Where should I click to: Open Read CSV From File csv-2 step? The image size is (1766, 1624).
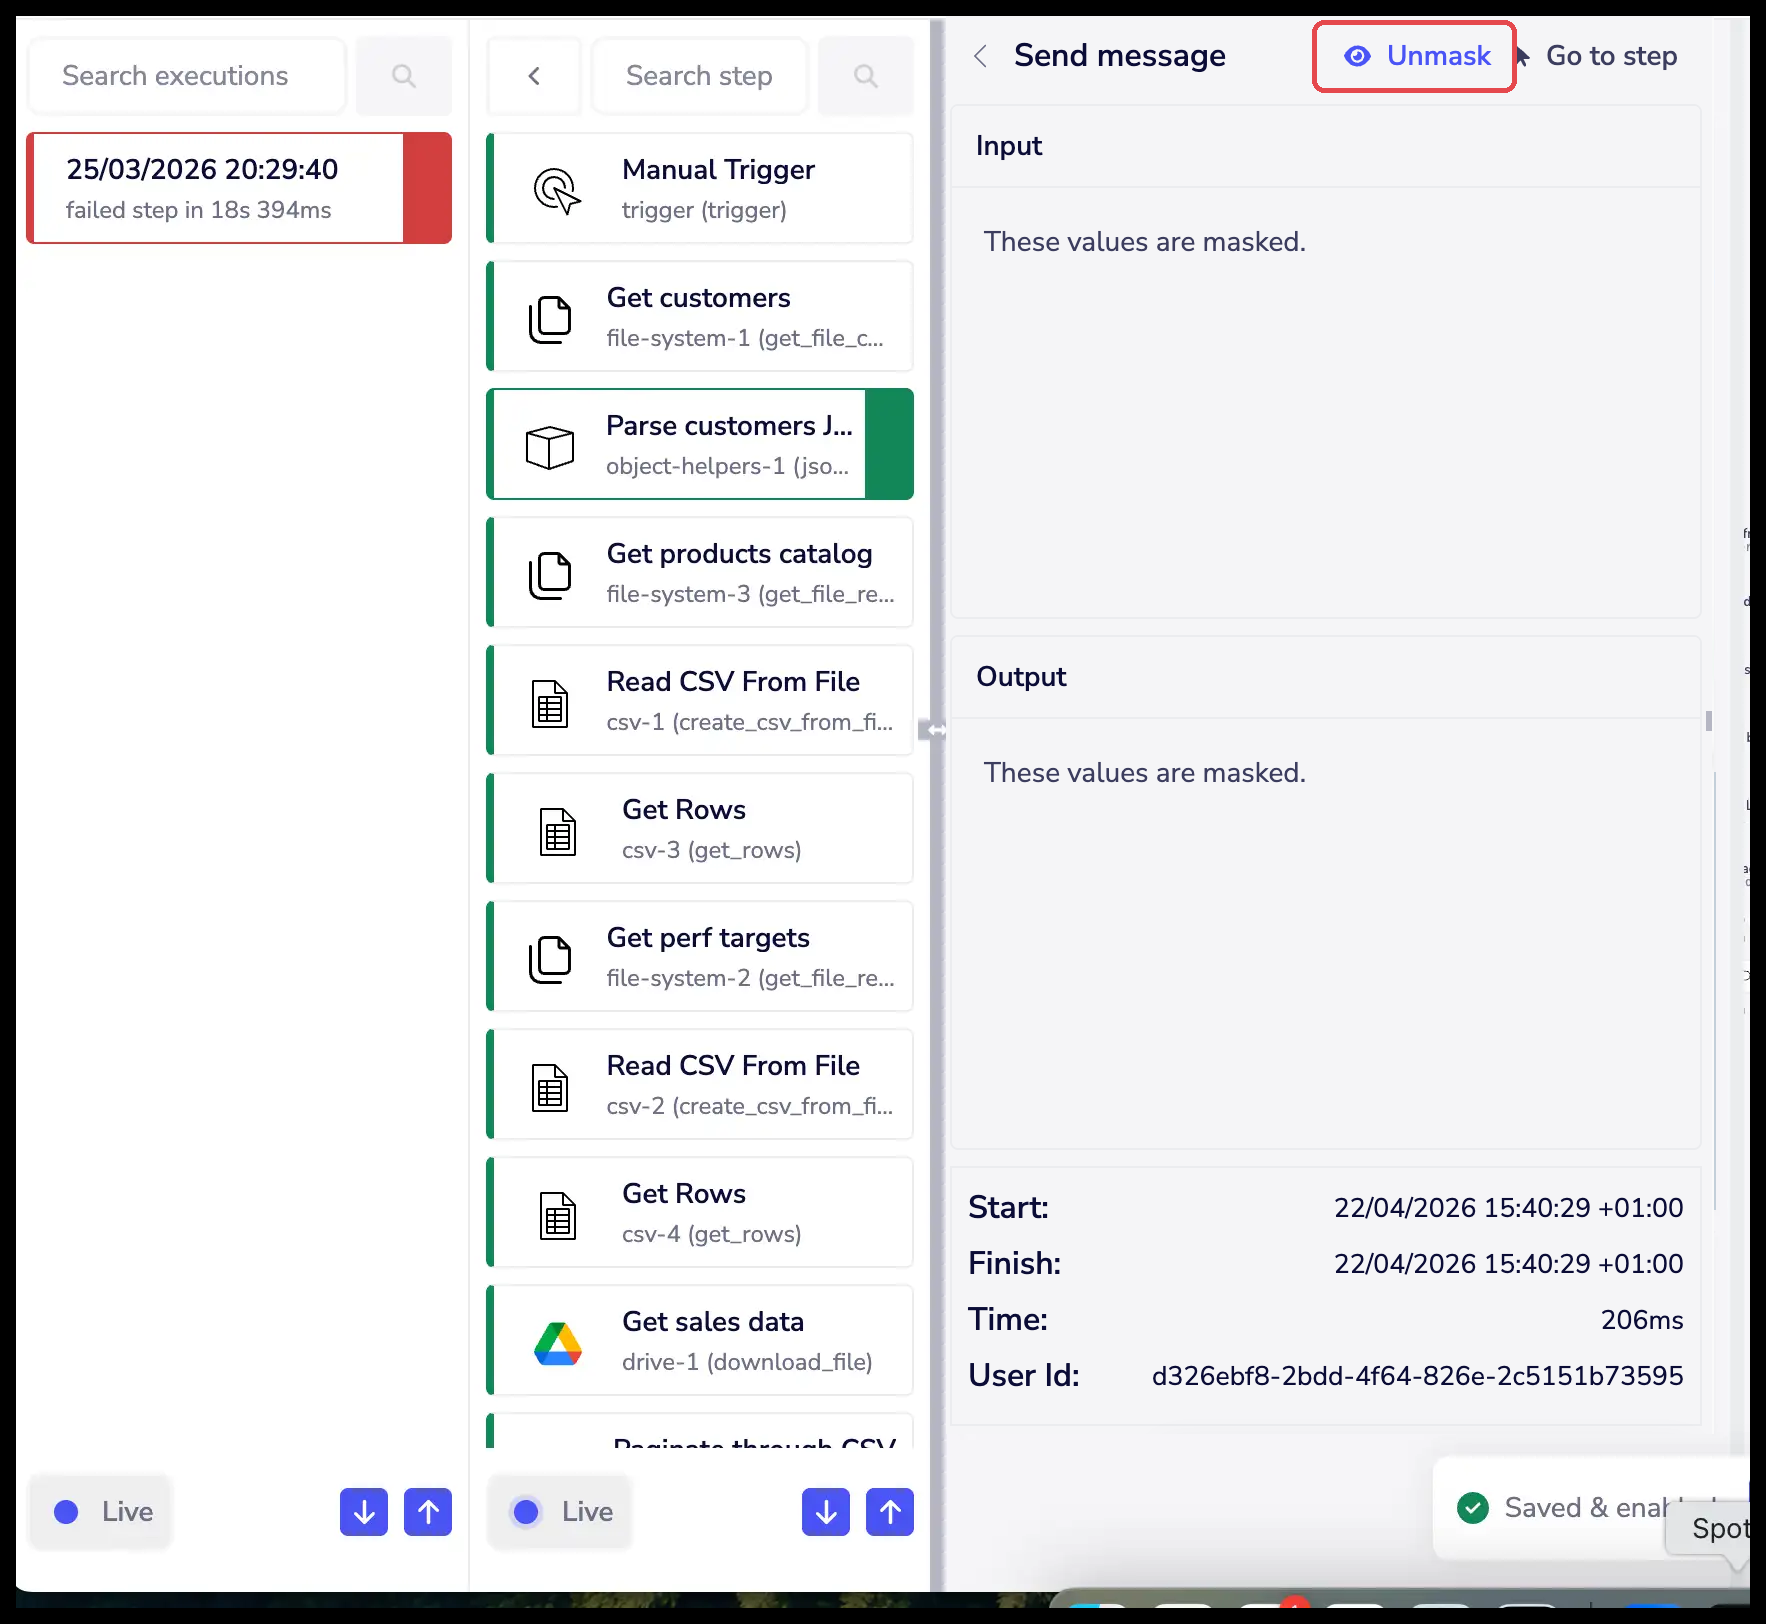pos(700,1084)
